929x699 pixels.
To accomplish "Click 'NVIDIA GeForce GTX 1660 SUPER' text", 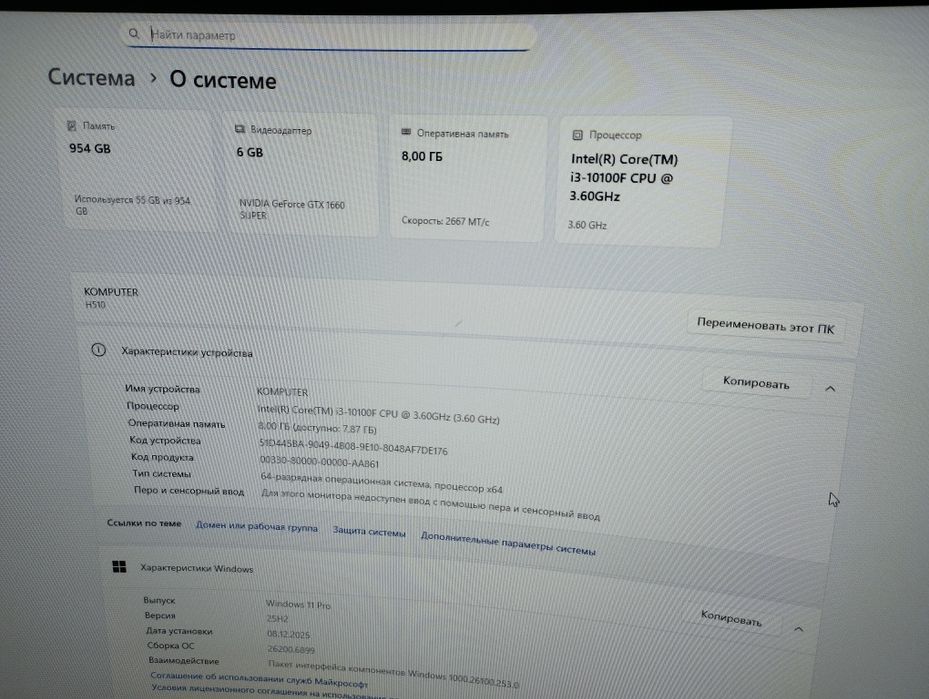I will pyautogui.click(x=291, y=209).
